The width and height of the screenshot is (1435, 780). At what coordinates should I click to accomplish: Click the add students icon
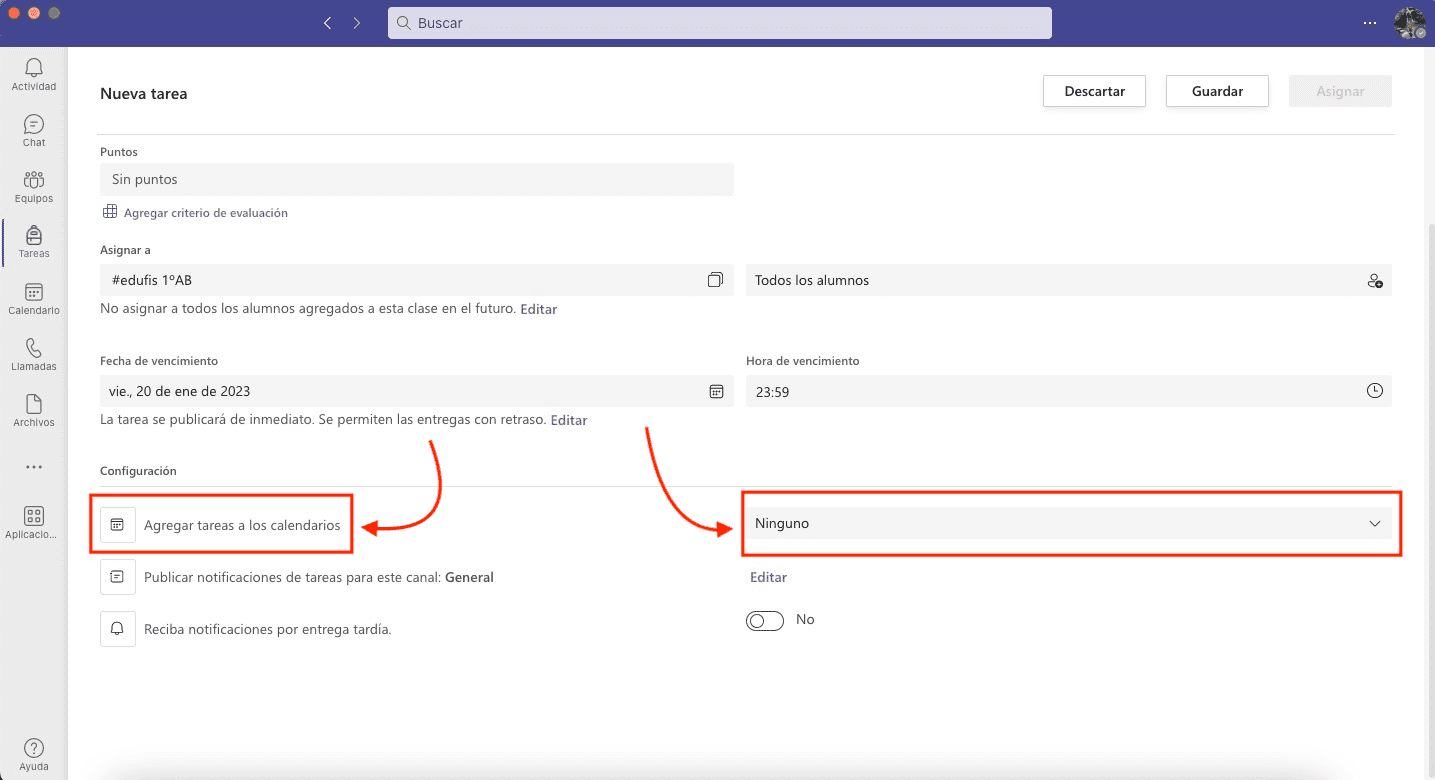pos(1375,281)
